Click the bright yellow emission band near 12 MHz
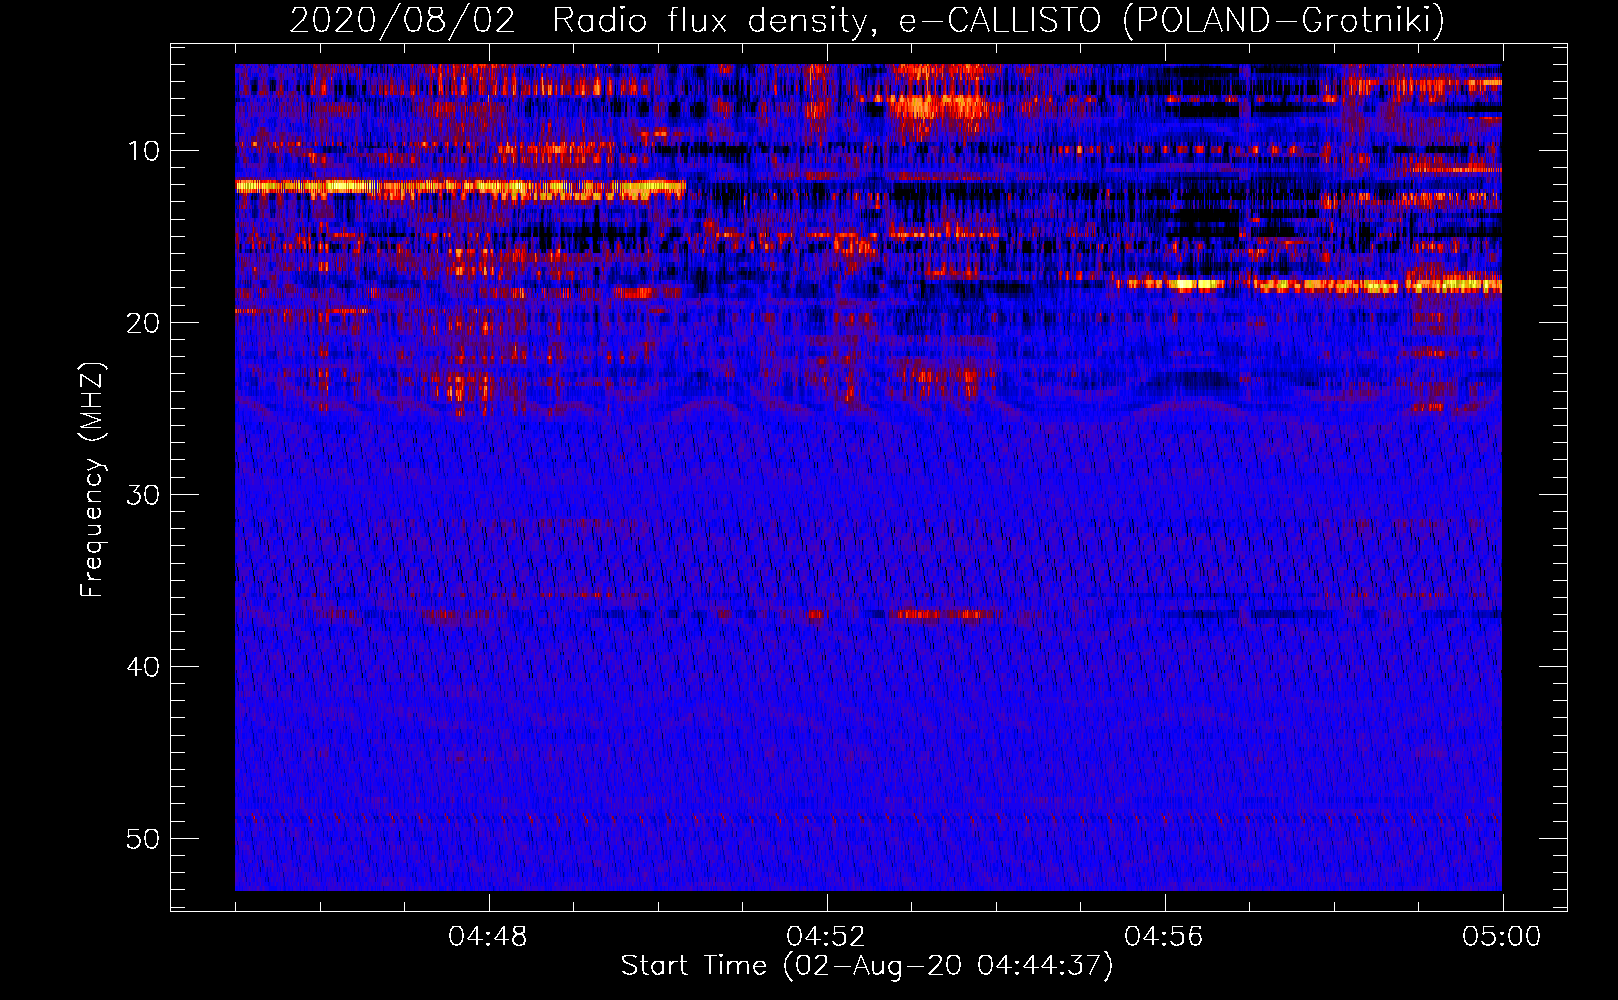 pos(460,187)
